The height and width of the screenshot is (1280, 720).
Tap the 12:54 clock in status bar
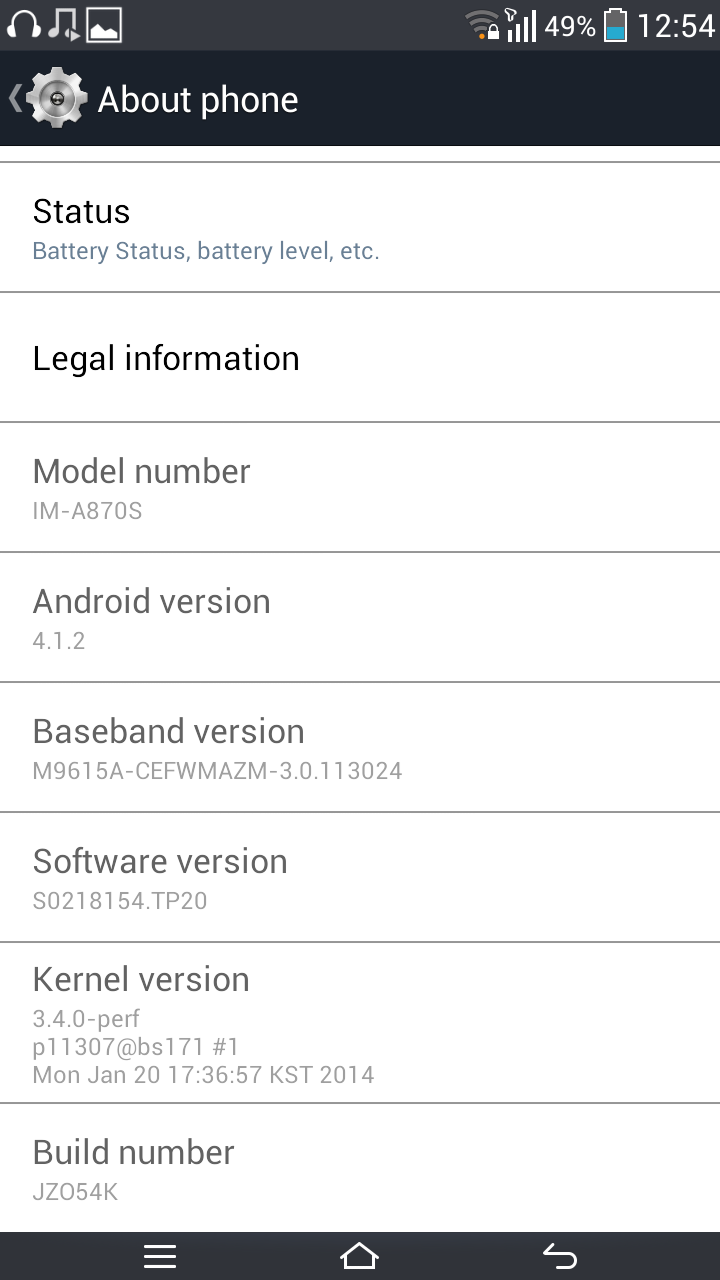click(676, 25)
